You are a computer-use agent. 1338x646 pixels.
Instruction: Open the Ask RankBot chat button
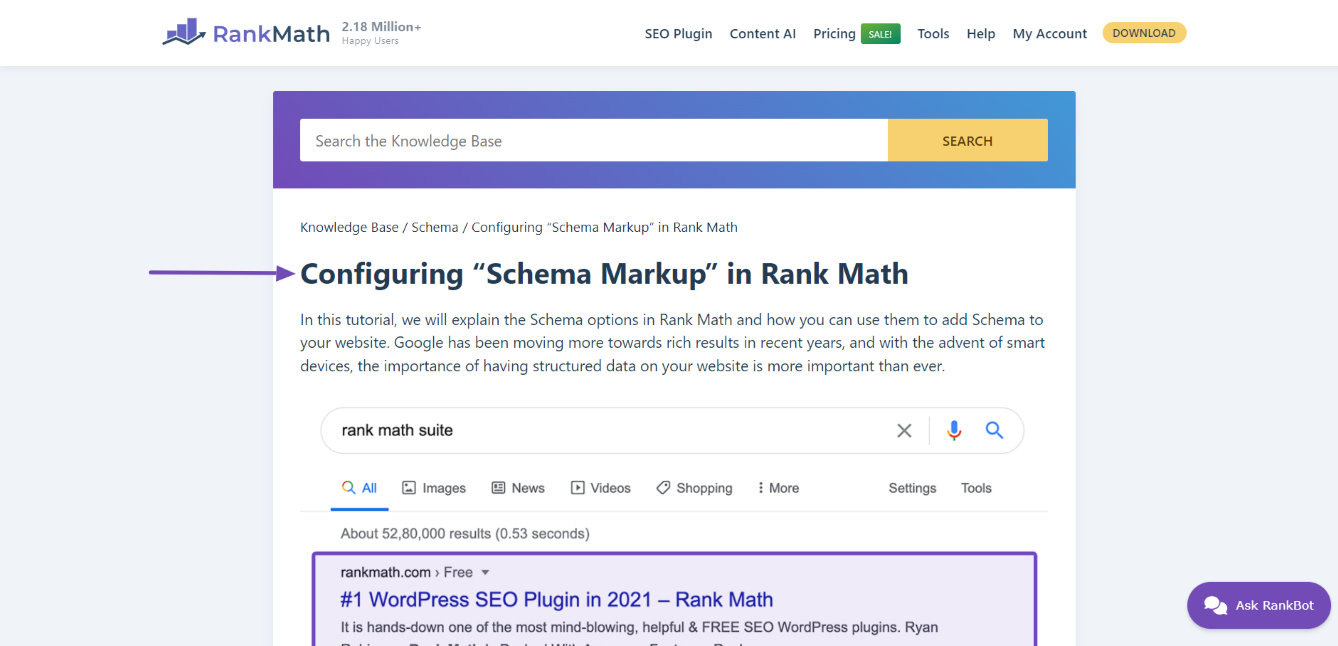1259,605
